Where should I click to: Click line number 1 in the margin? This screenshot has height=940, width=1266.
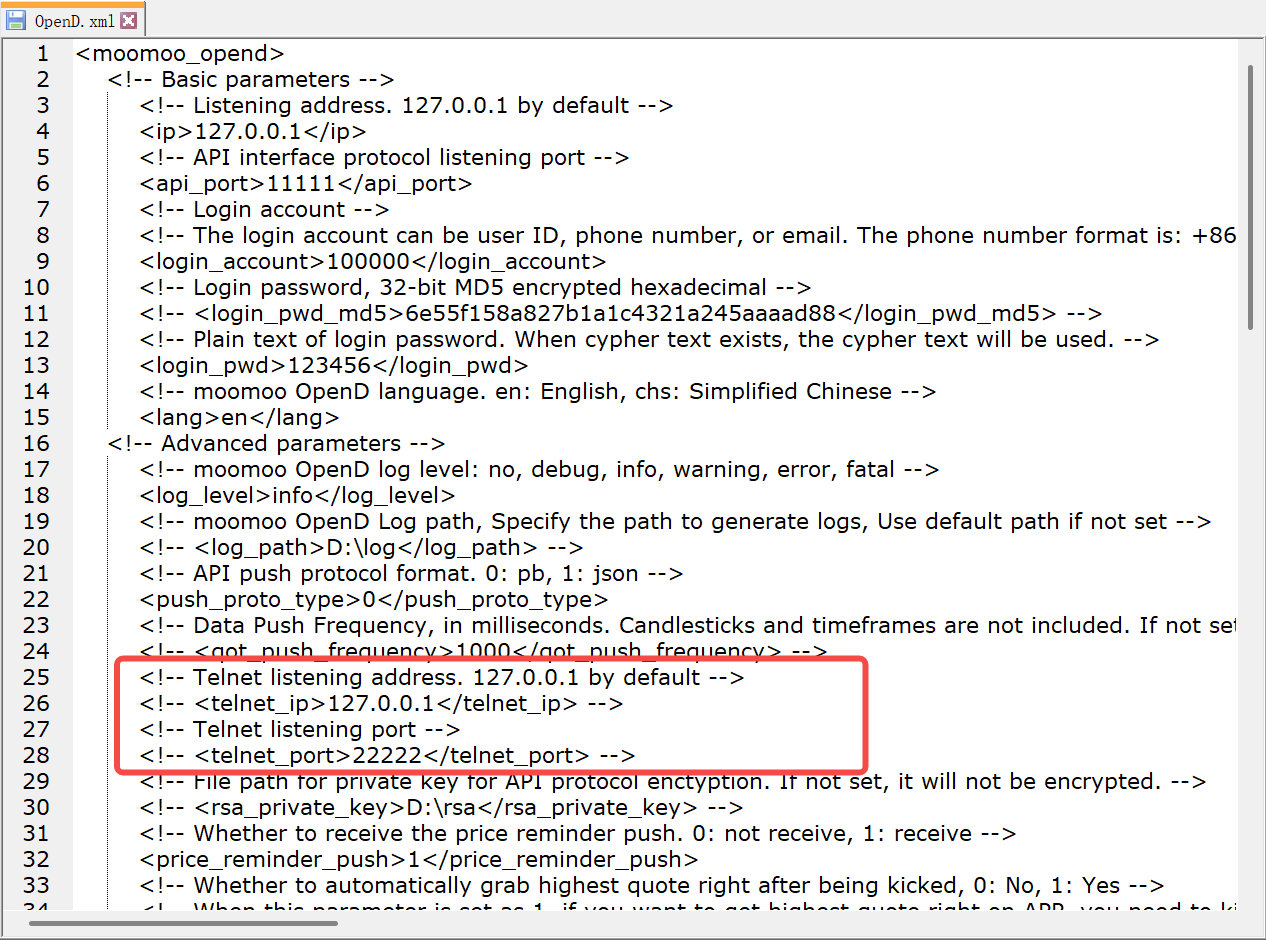42,53
